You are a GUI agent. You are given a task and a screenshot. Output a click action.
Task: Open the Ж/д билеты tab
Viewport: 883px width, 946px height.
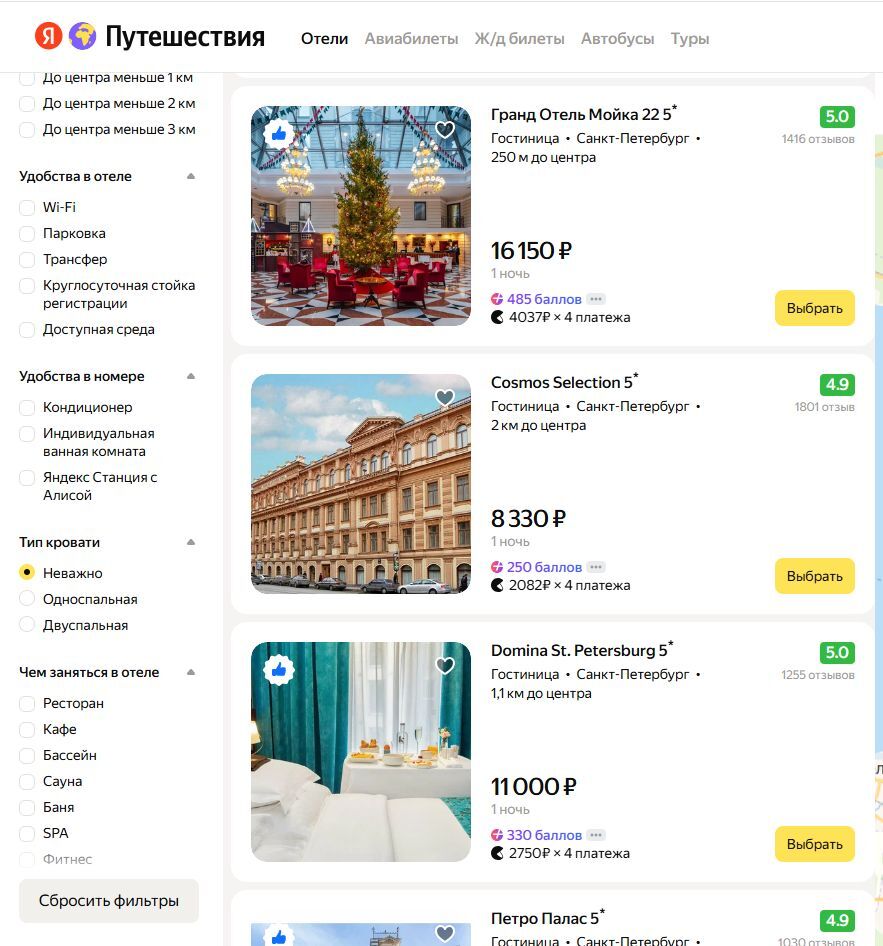point(519,39)
